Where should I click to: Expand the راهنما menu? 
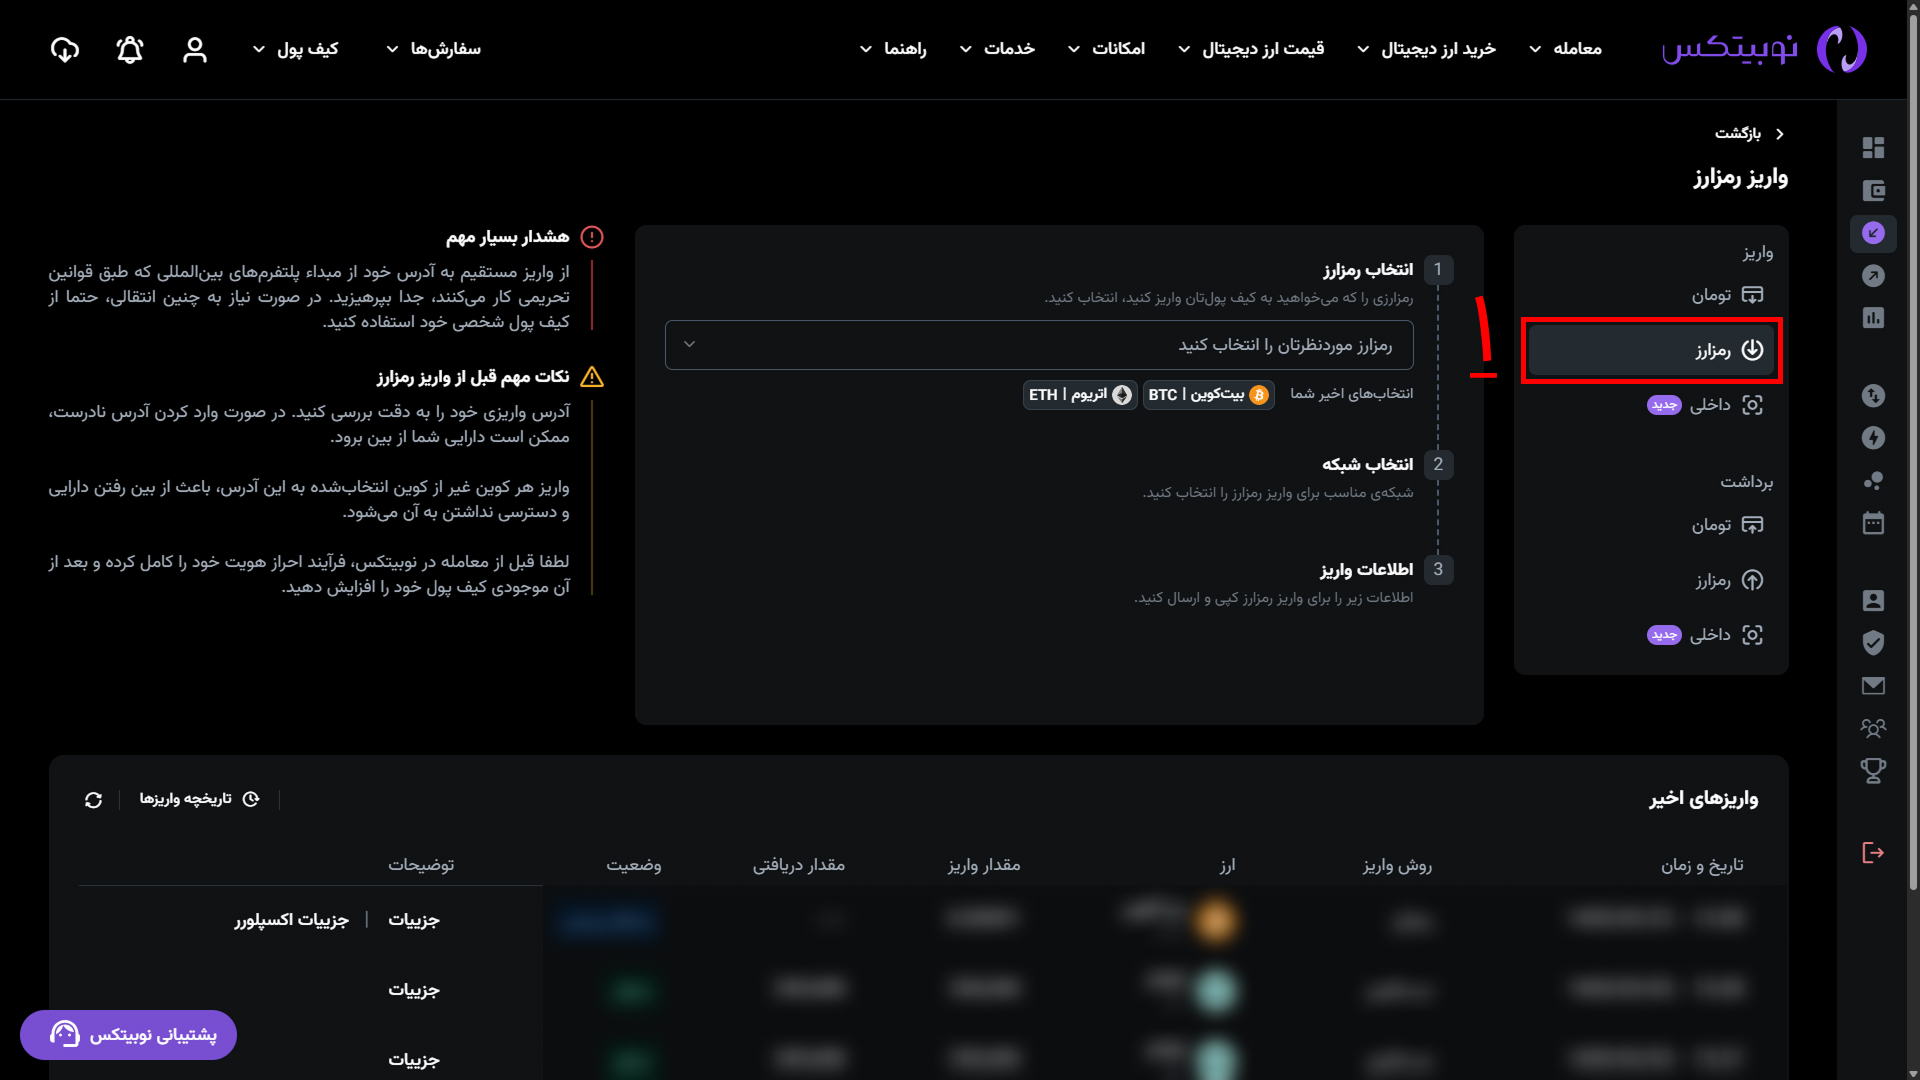(893, 49)
